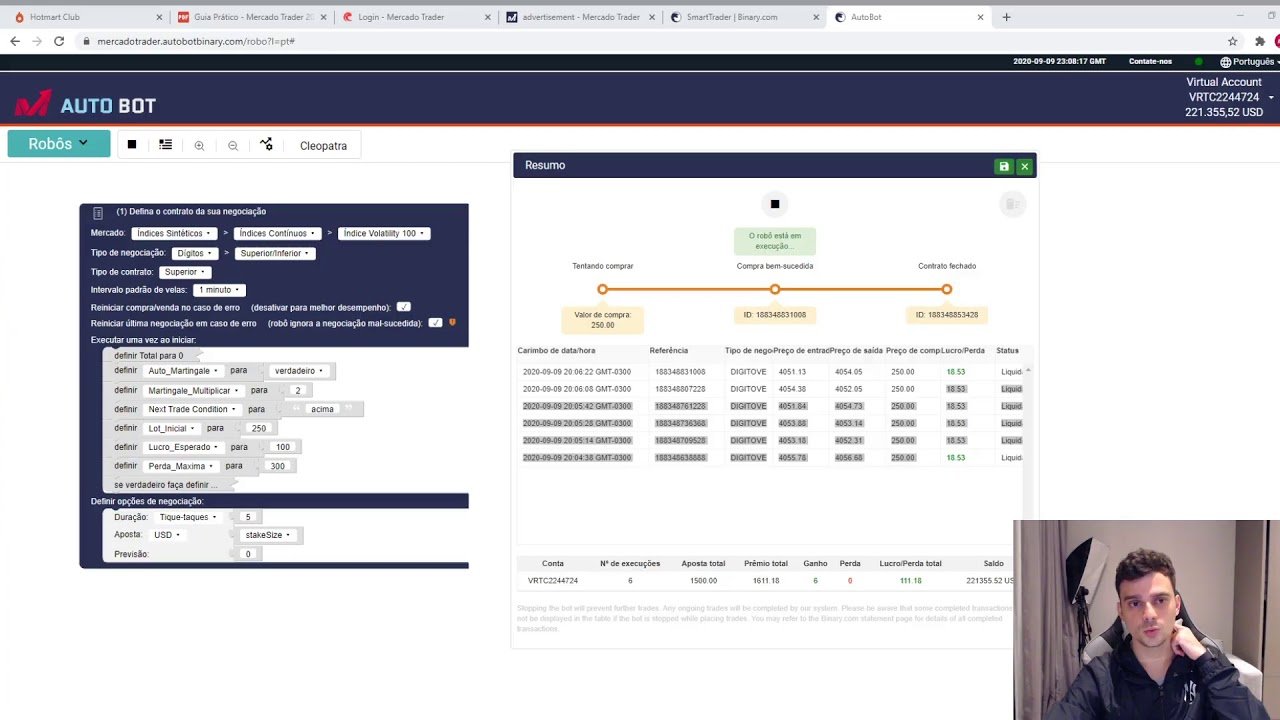
Task: Click the Auto Bot logo
Action: tap(85, 104)
